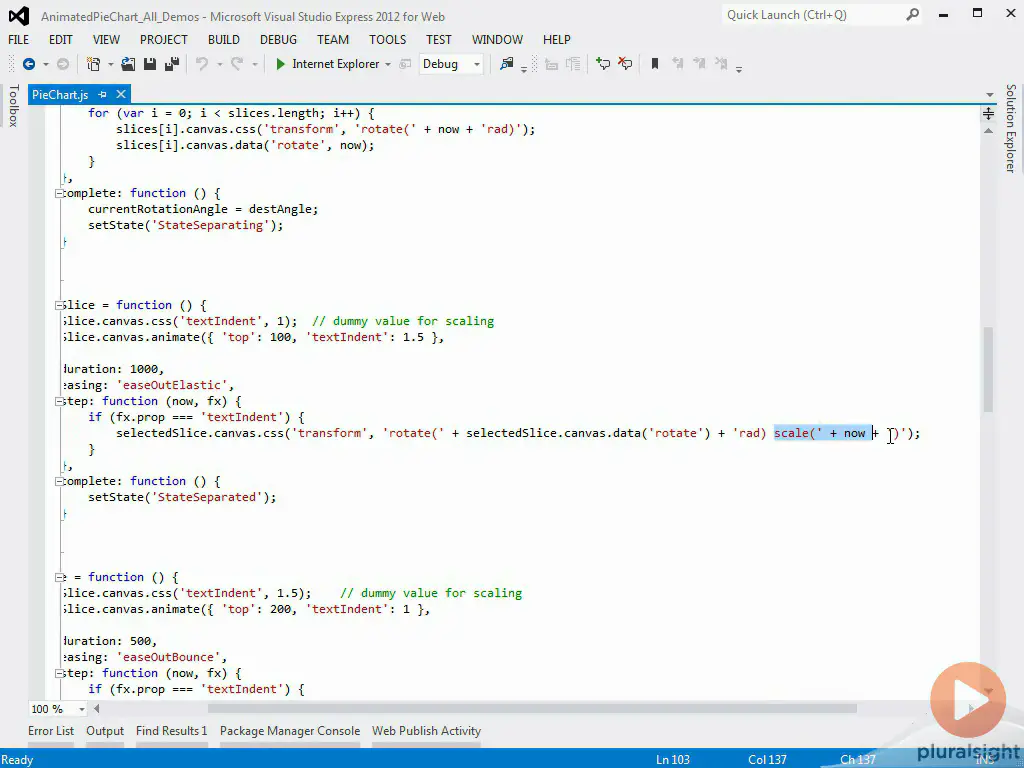Click the Decrease Indent toolbar icon
This screenshot has width=1024, height=768.
(x=551, y=64)
